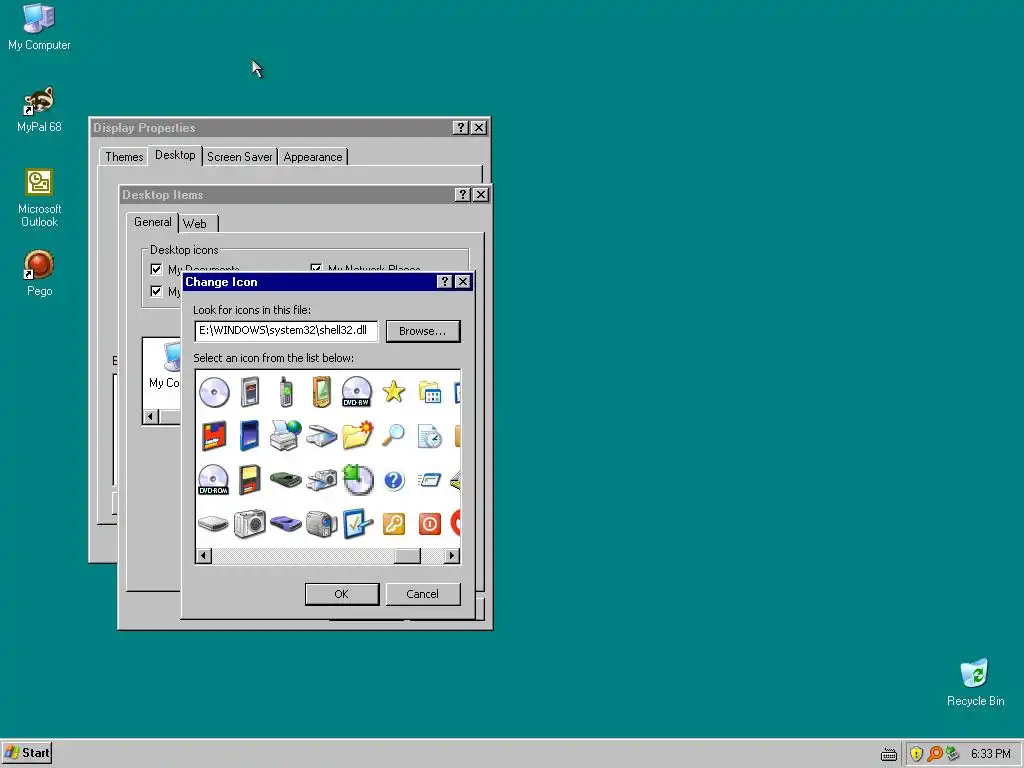
Task: Open the Start menu
Action: (x=27, y=753)
